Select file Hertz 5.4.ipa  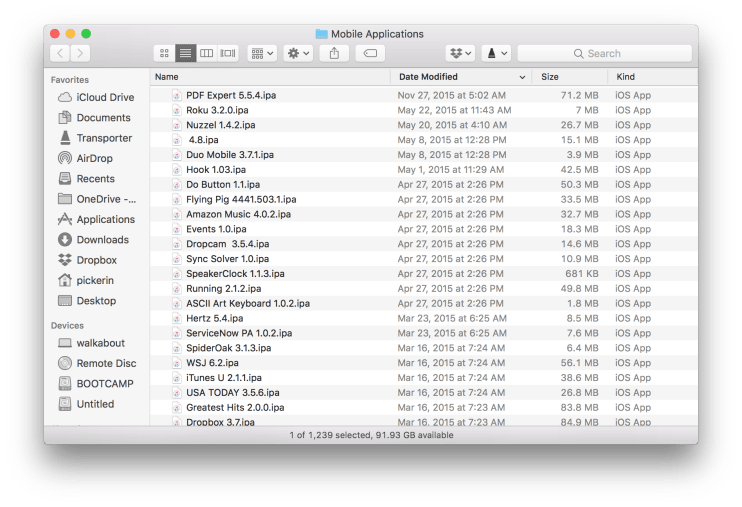click(424, 318)
